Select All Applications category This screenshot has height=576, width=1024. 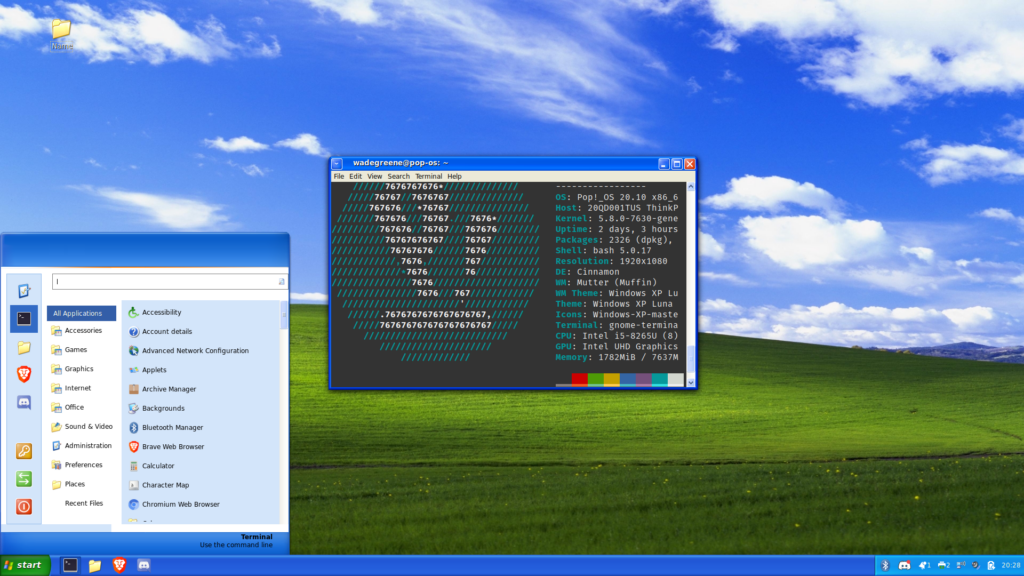click(x=81, y=313)
